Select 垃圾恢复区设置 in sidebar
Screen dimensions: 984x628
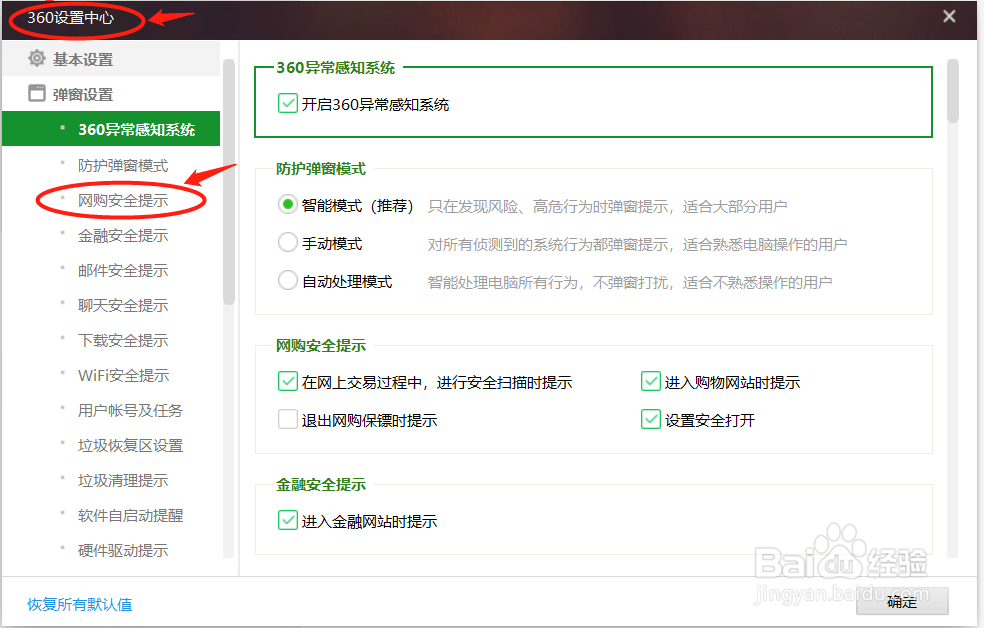pos(131,446)
